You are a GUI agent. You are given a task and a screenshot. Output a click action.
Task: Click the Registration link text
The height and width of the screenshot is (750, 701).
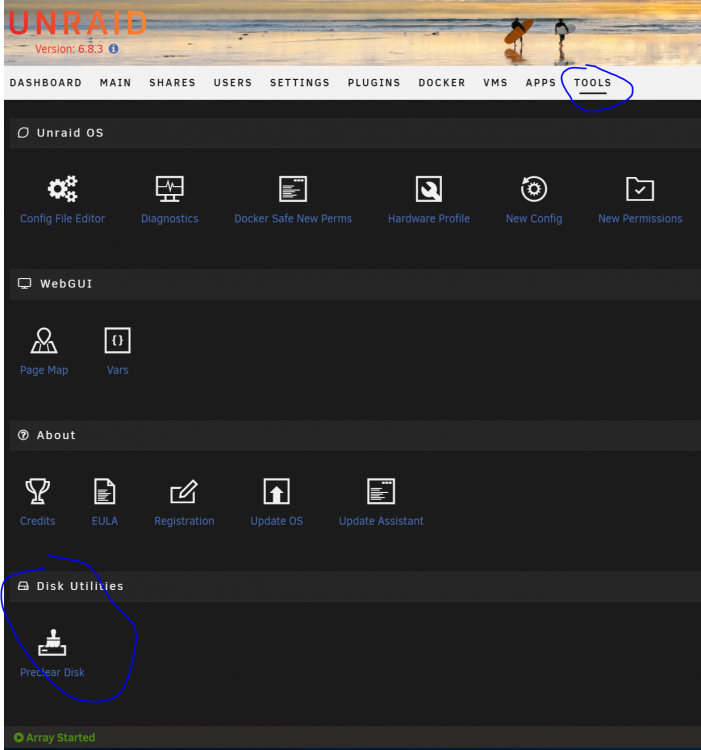pos(184,521)
